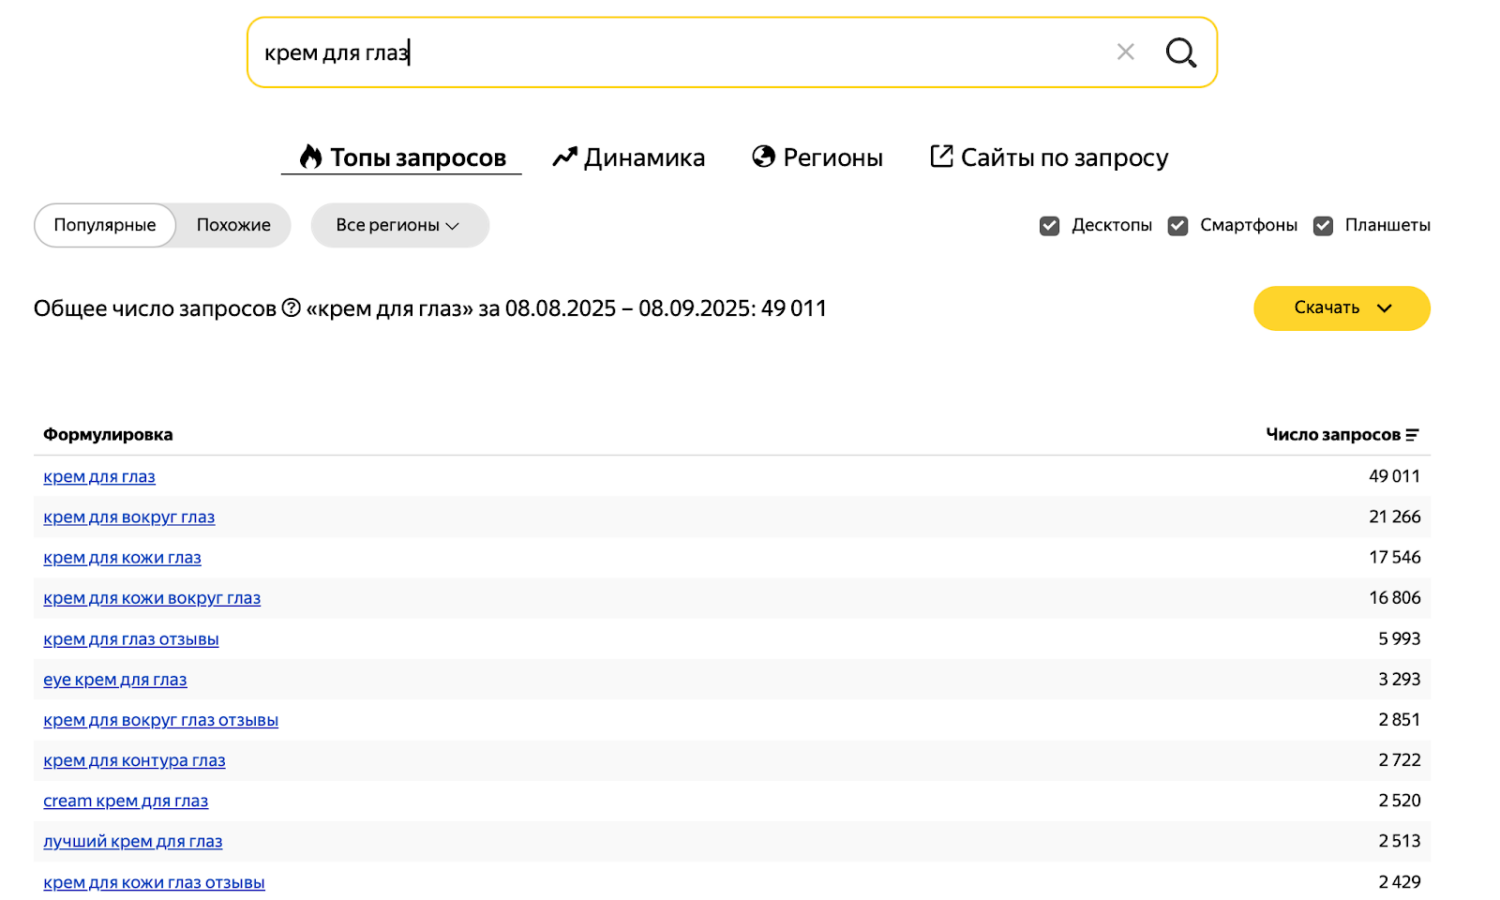
Task: Open the крем для вокруг глаз link
Action: (129, 517)
